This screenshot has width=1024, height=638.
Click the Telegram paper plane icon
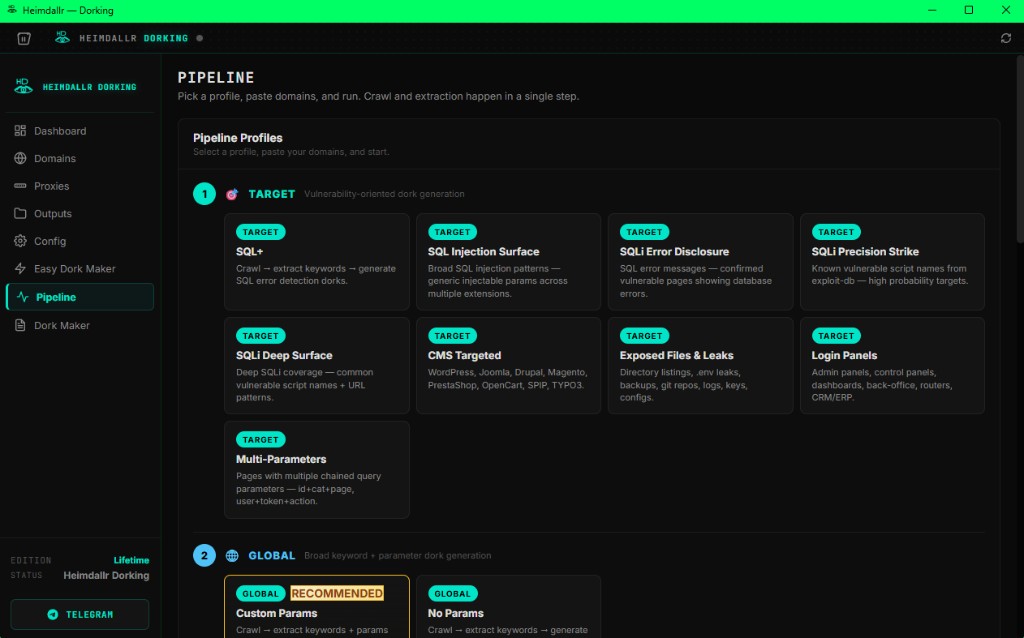click(53, 614)
